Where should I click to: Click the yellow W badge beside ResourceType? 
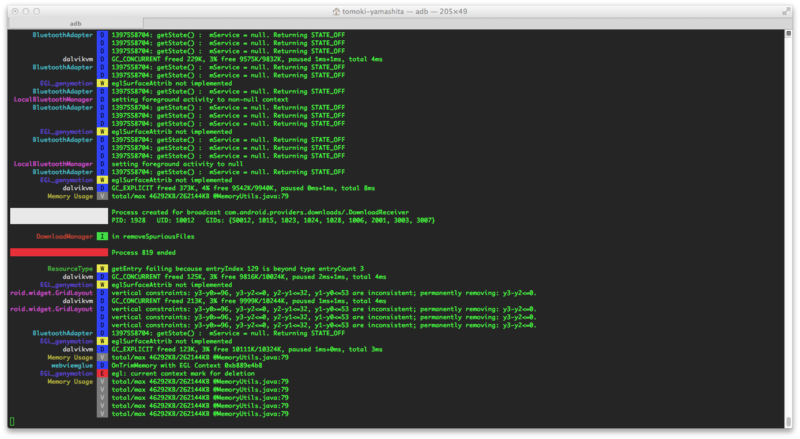pyautogui.click(x=102, y=269)
